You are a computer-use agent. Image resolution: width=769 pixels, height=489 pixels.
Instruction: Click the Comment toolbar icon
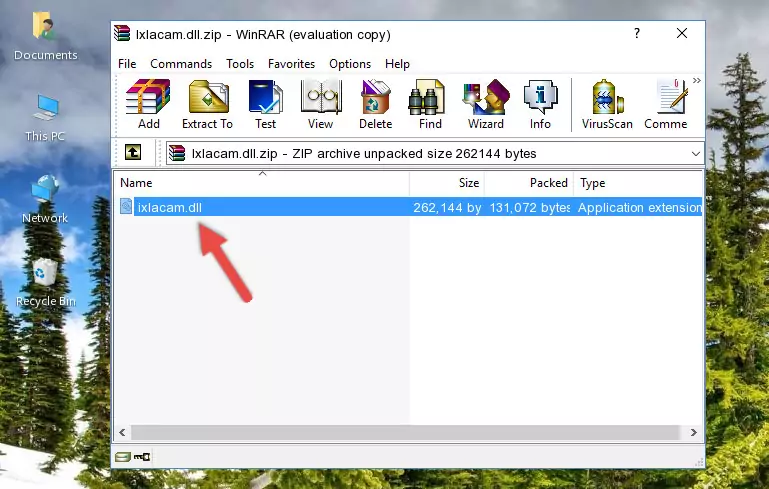pos(666,104)
